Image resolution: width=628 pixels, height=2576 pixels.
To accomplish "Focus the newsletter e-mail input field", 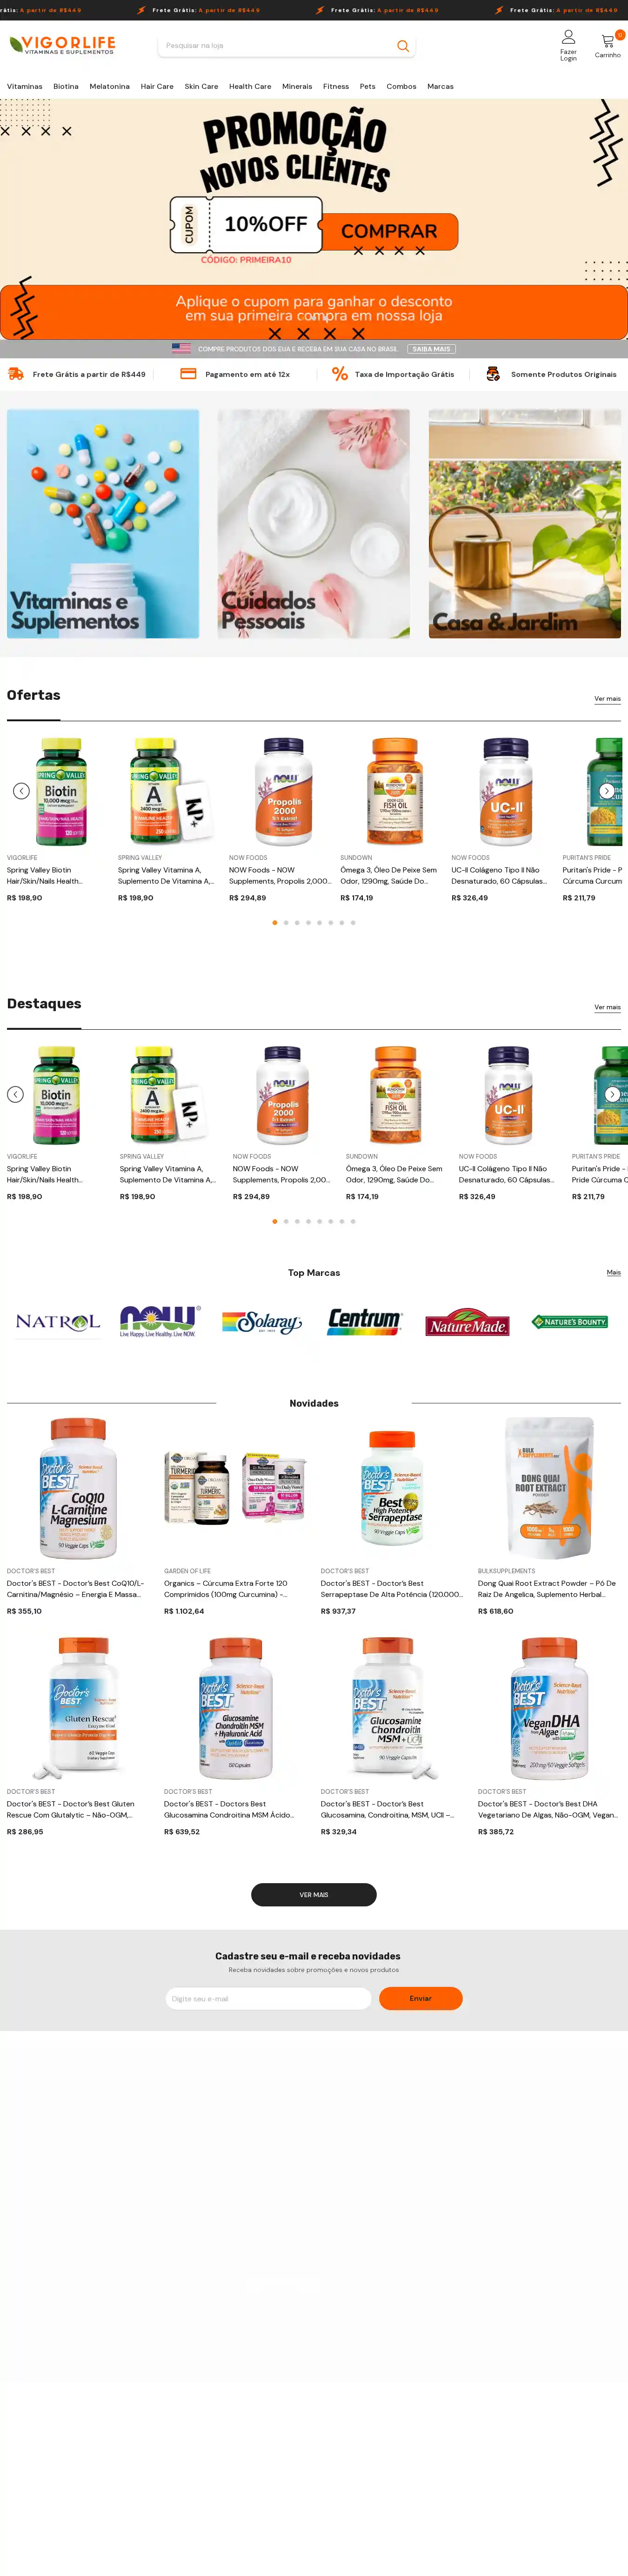I will [x=268, y=1998].
